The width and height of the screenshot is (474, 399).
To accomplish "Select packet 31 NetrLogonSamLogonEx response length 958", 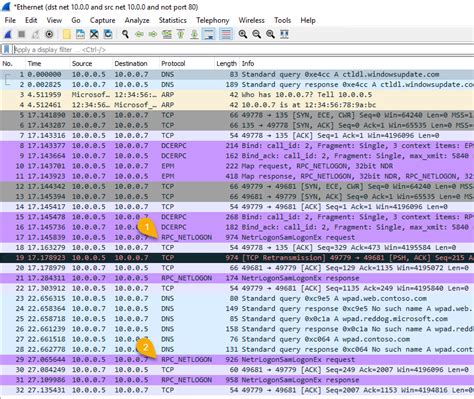I will pos(237,380).
